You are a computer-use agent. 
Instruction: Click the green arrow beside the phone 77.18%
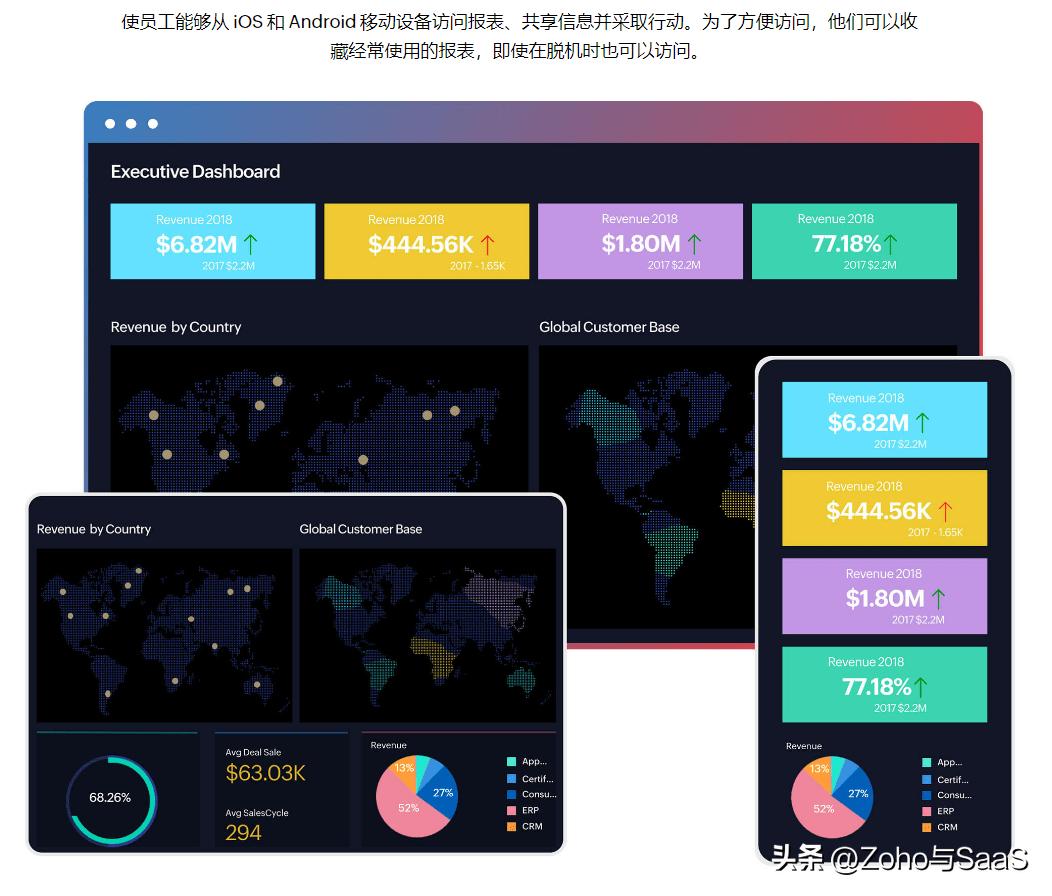(x=920, y=687)
